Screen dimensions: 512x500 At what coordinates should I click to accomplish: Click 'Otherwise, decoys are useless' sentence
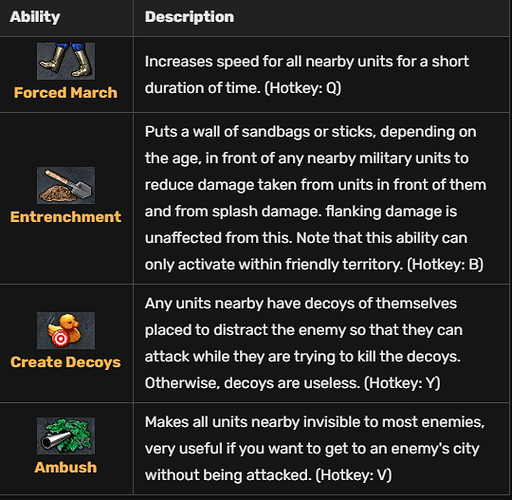pos(252,383)
